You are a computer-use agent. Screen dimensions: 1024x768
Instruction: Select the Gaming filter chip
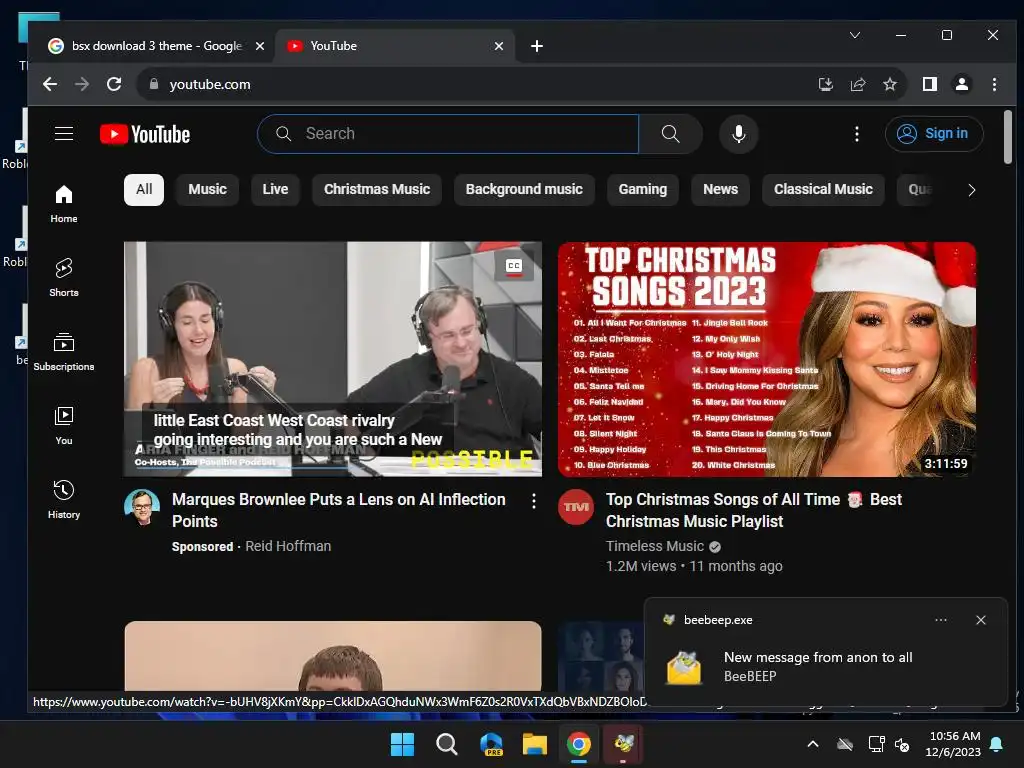point(643,189)
